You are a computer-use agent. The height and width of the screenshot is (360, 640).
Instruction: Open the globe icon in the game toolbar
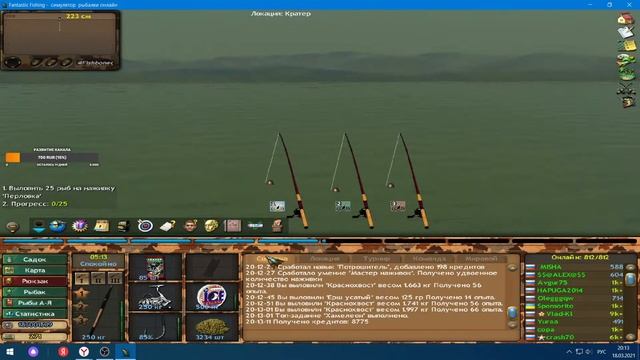[x=58, y=226]
